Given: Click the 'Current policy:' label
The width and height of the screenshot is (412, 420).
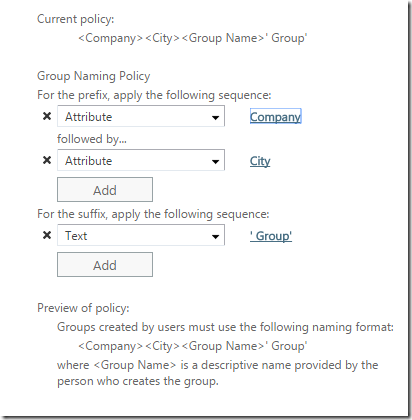Looking at the screenshot, I should 76,19.
